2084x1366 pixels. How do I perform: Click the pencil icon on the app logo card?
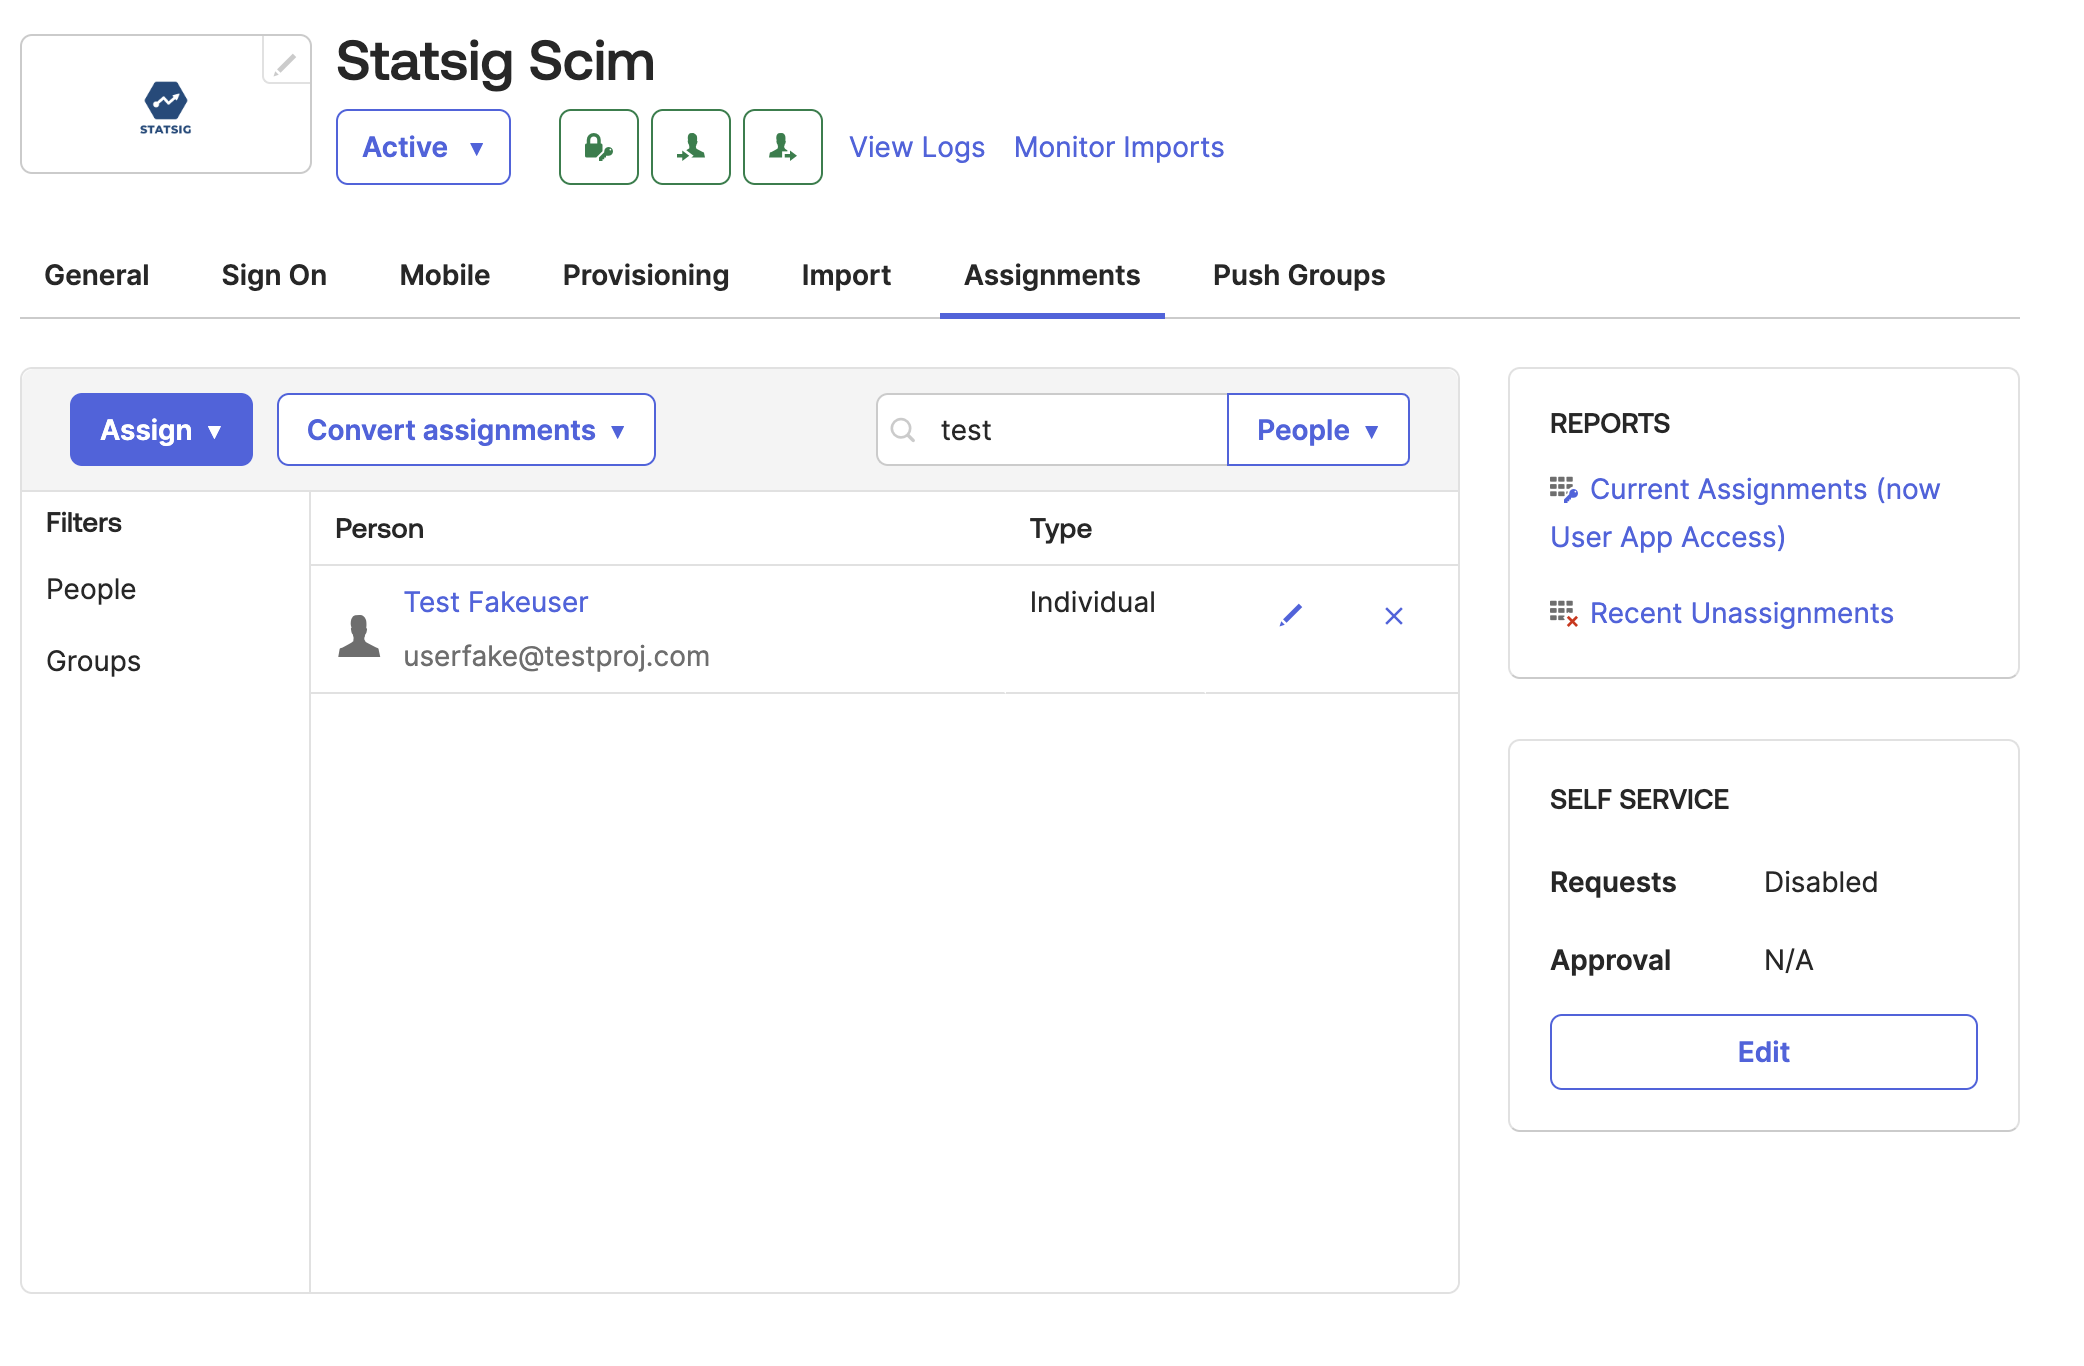pyautogui.click(x=286, y=64)
